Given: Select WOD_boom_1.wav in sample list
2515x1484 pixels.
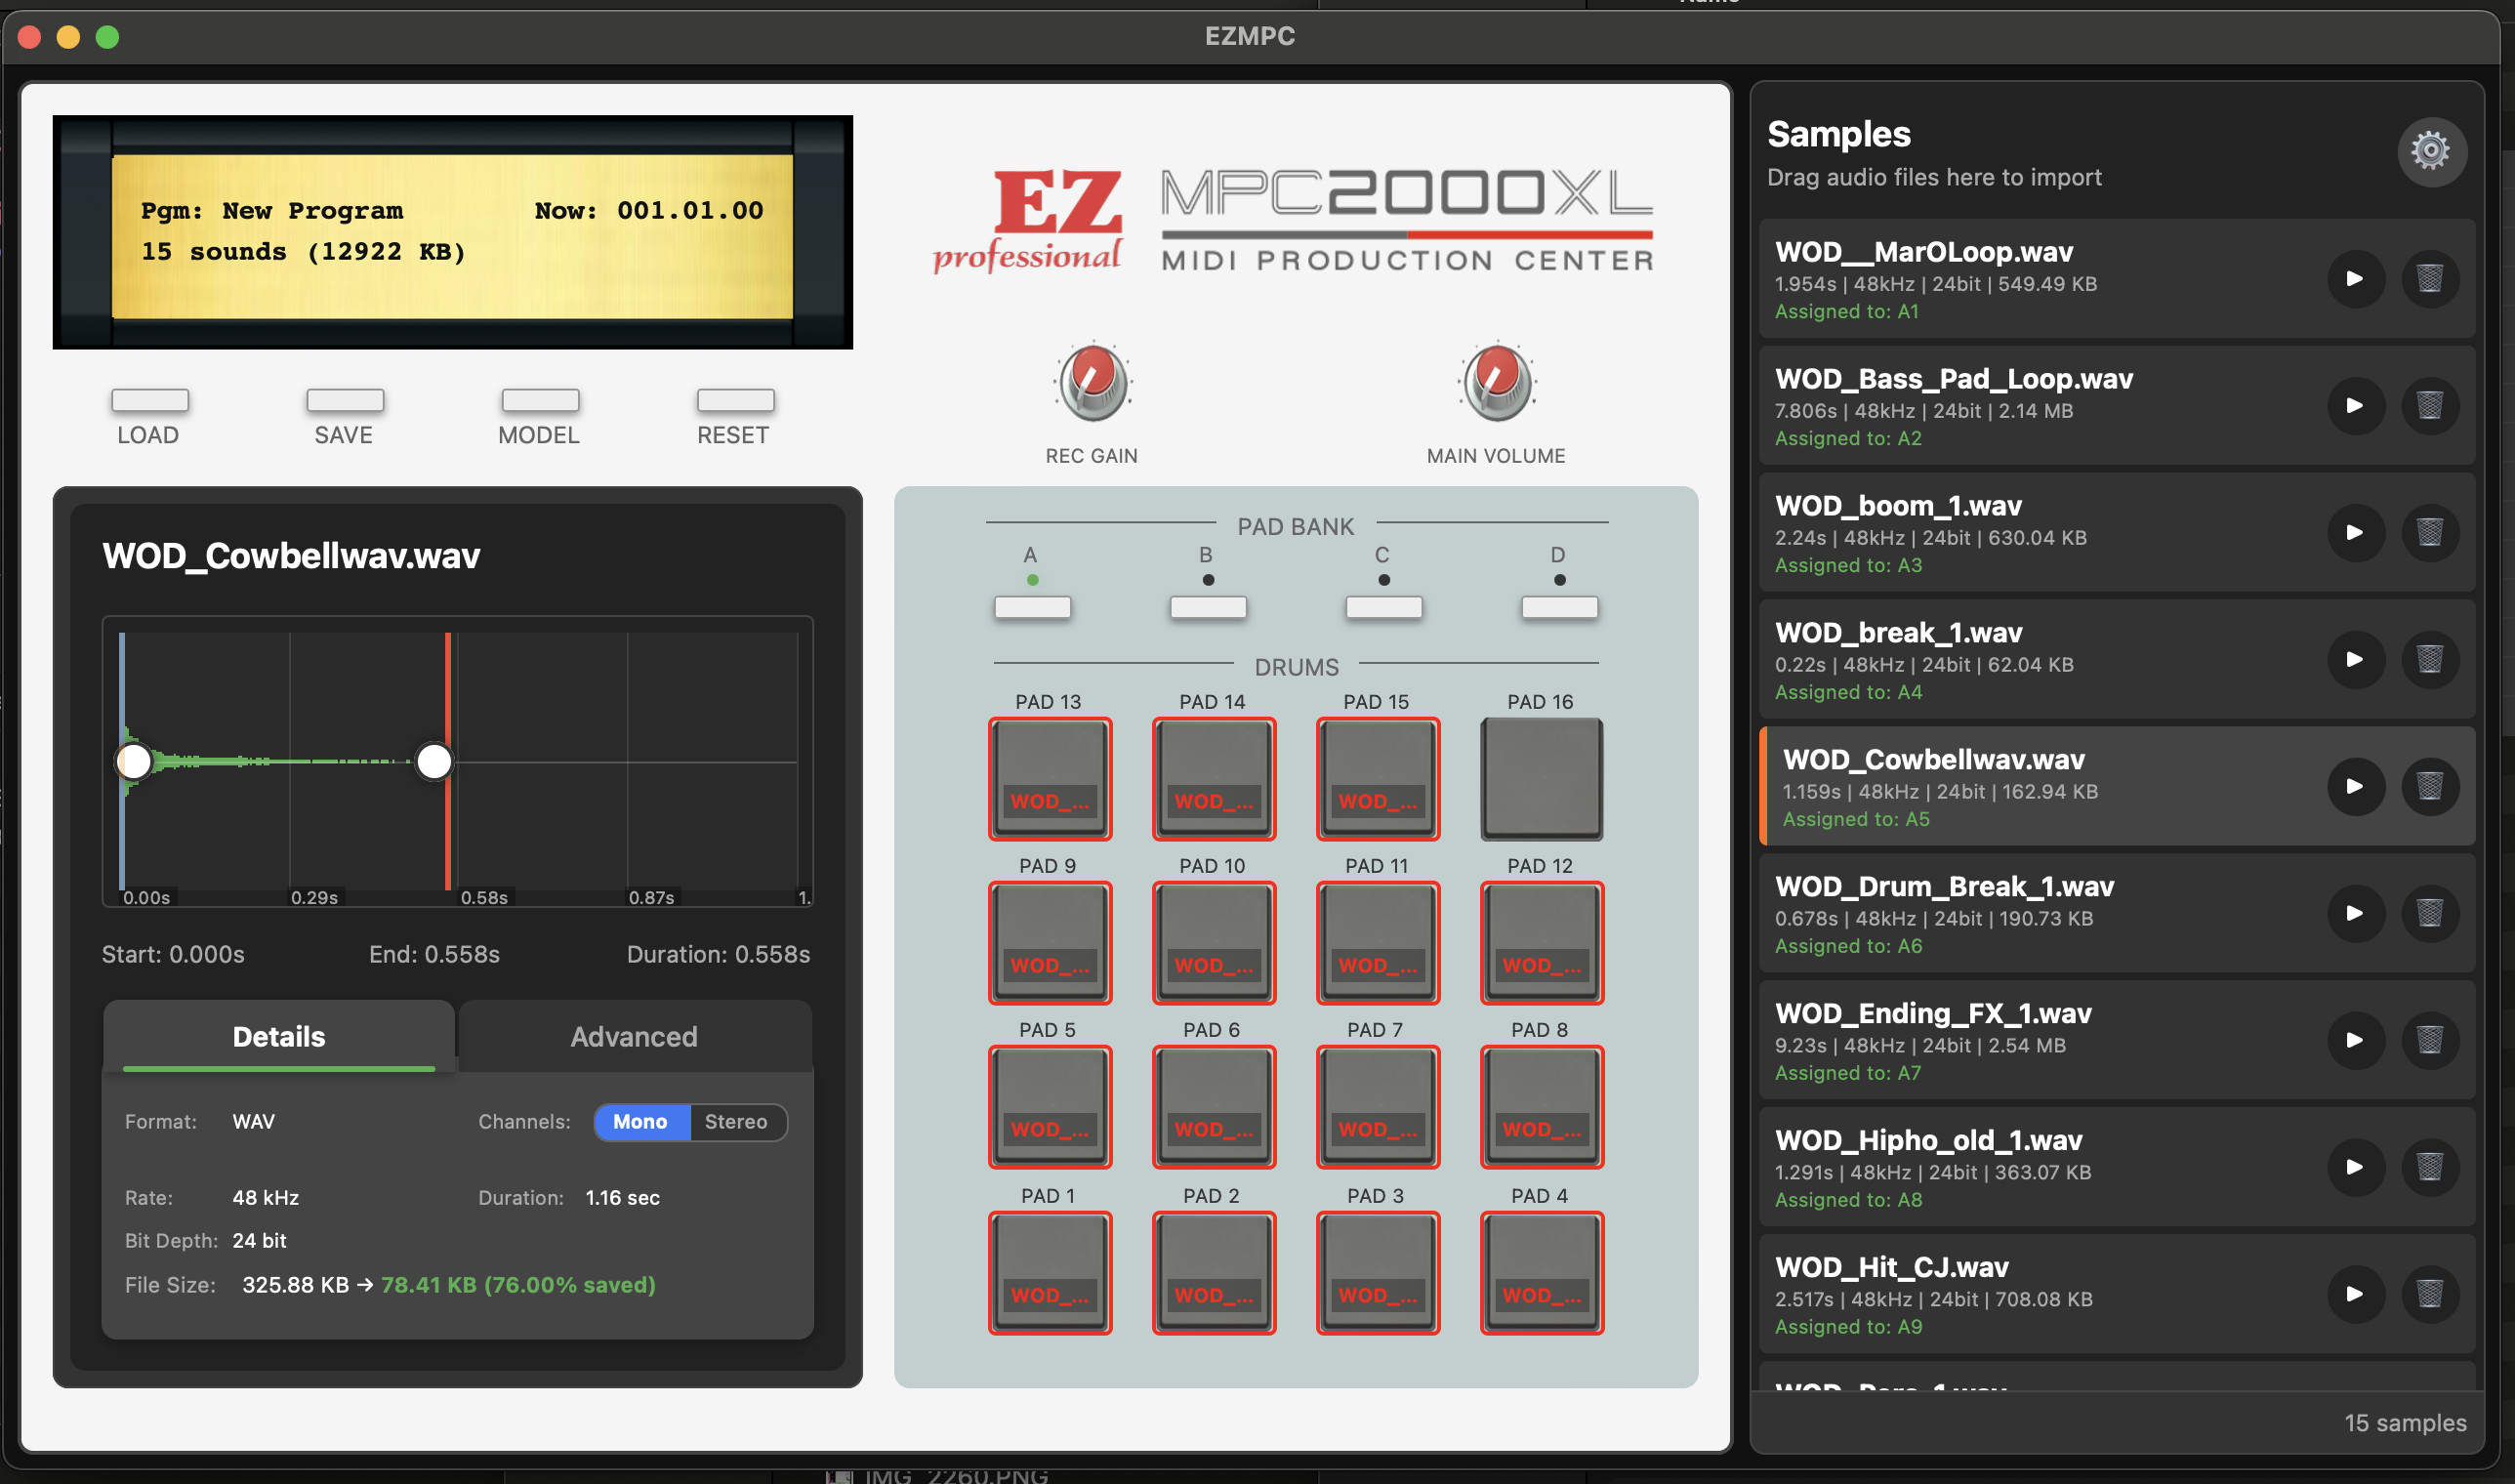Looking at the screenshot, I should 2117,532.
